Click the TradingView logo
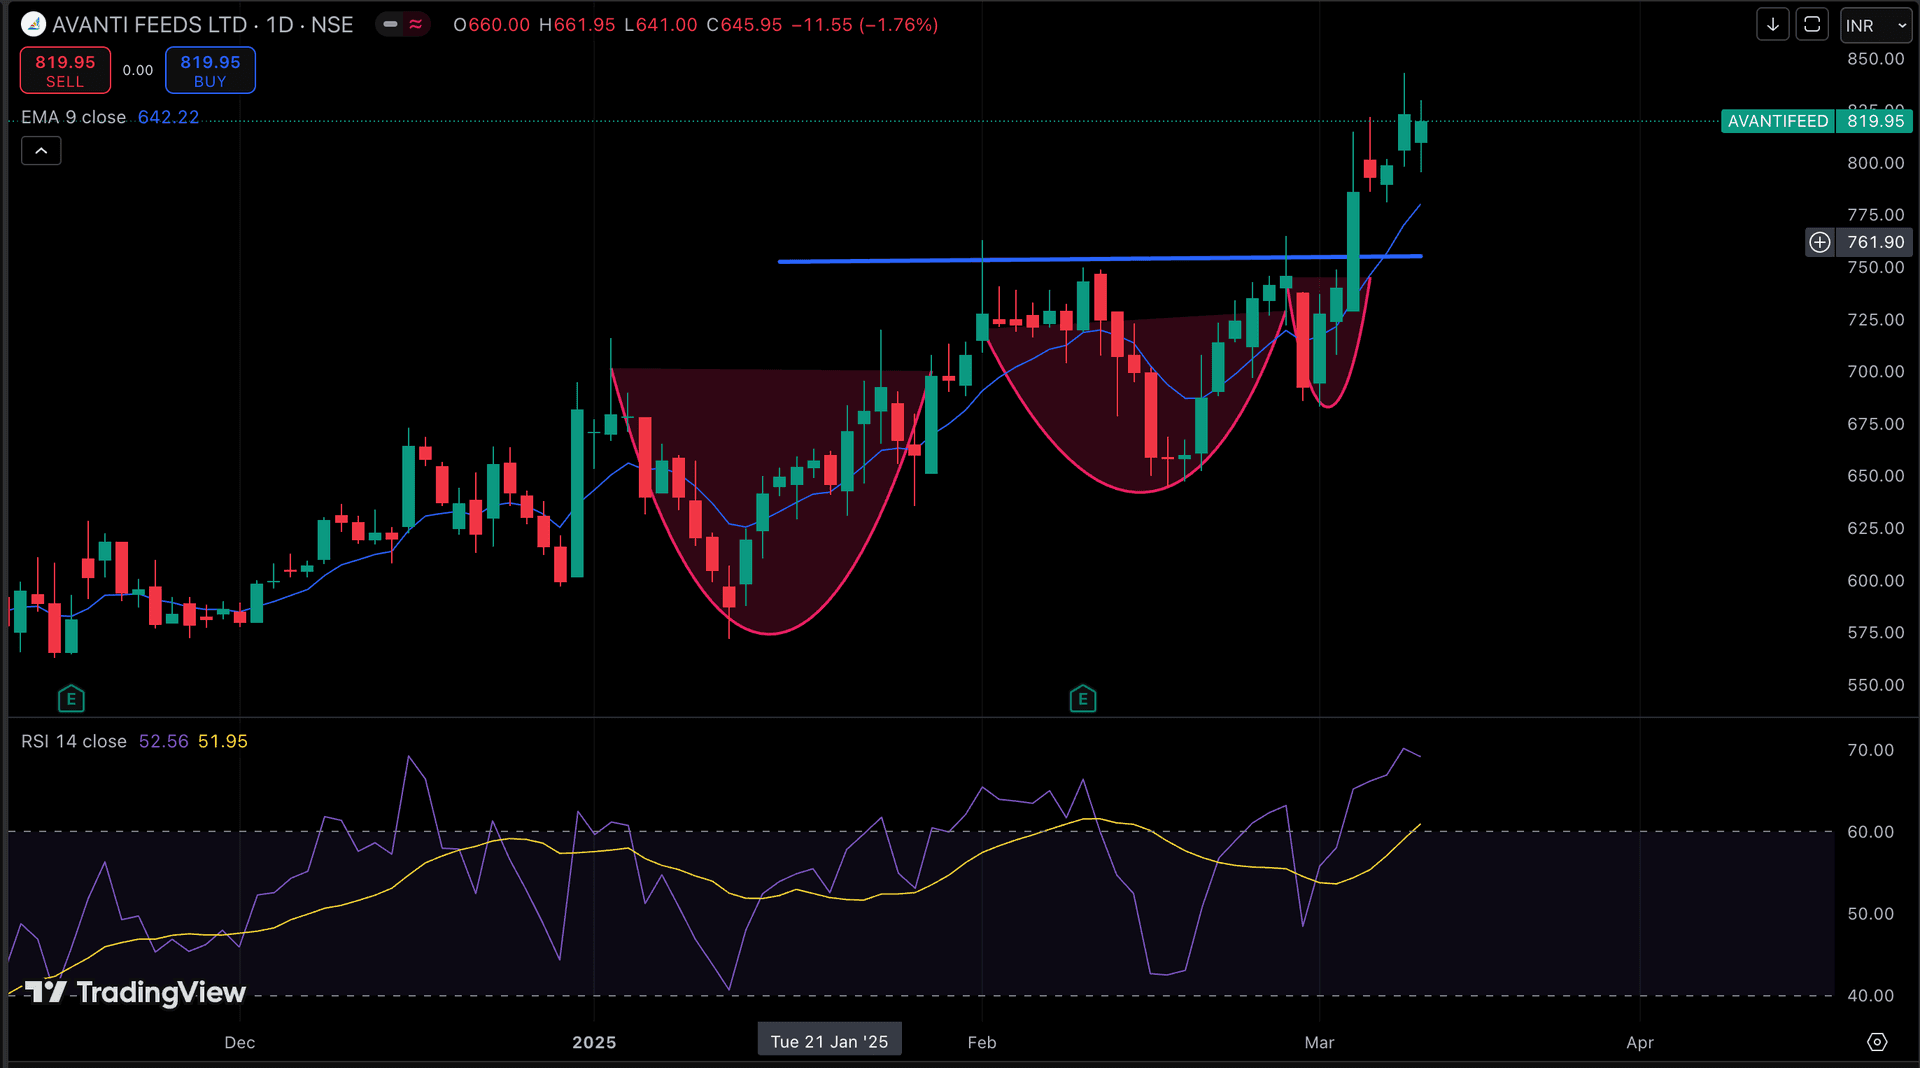The width and height of the screenshot is (1920, 1068). 135,992
